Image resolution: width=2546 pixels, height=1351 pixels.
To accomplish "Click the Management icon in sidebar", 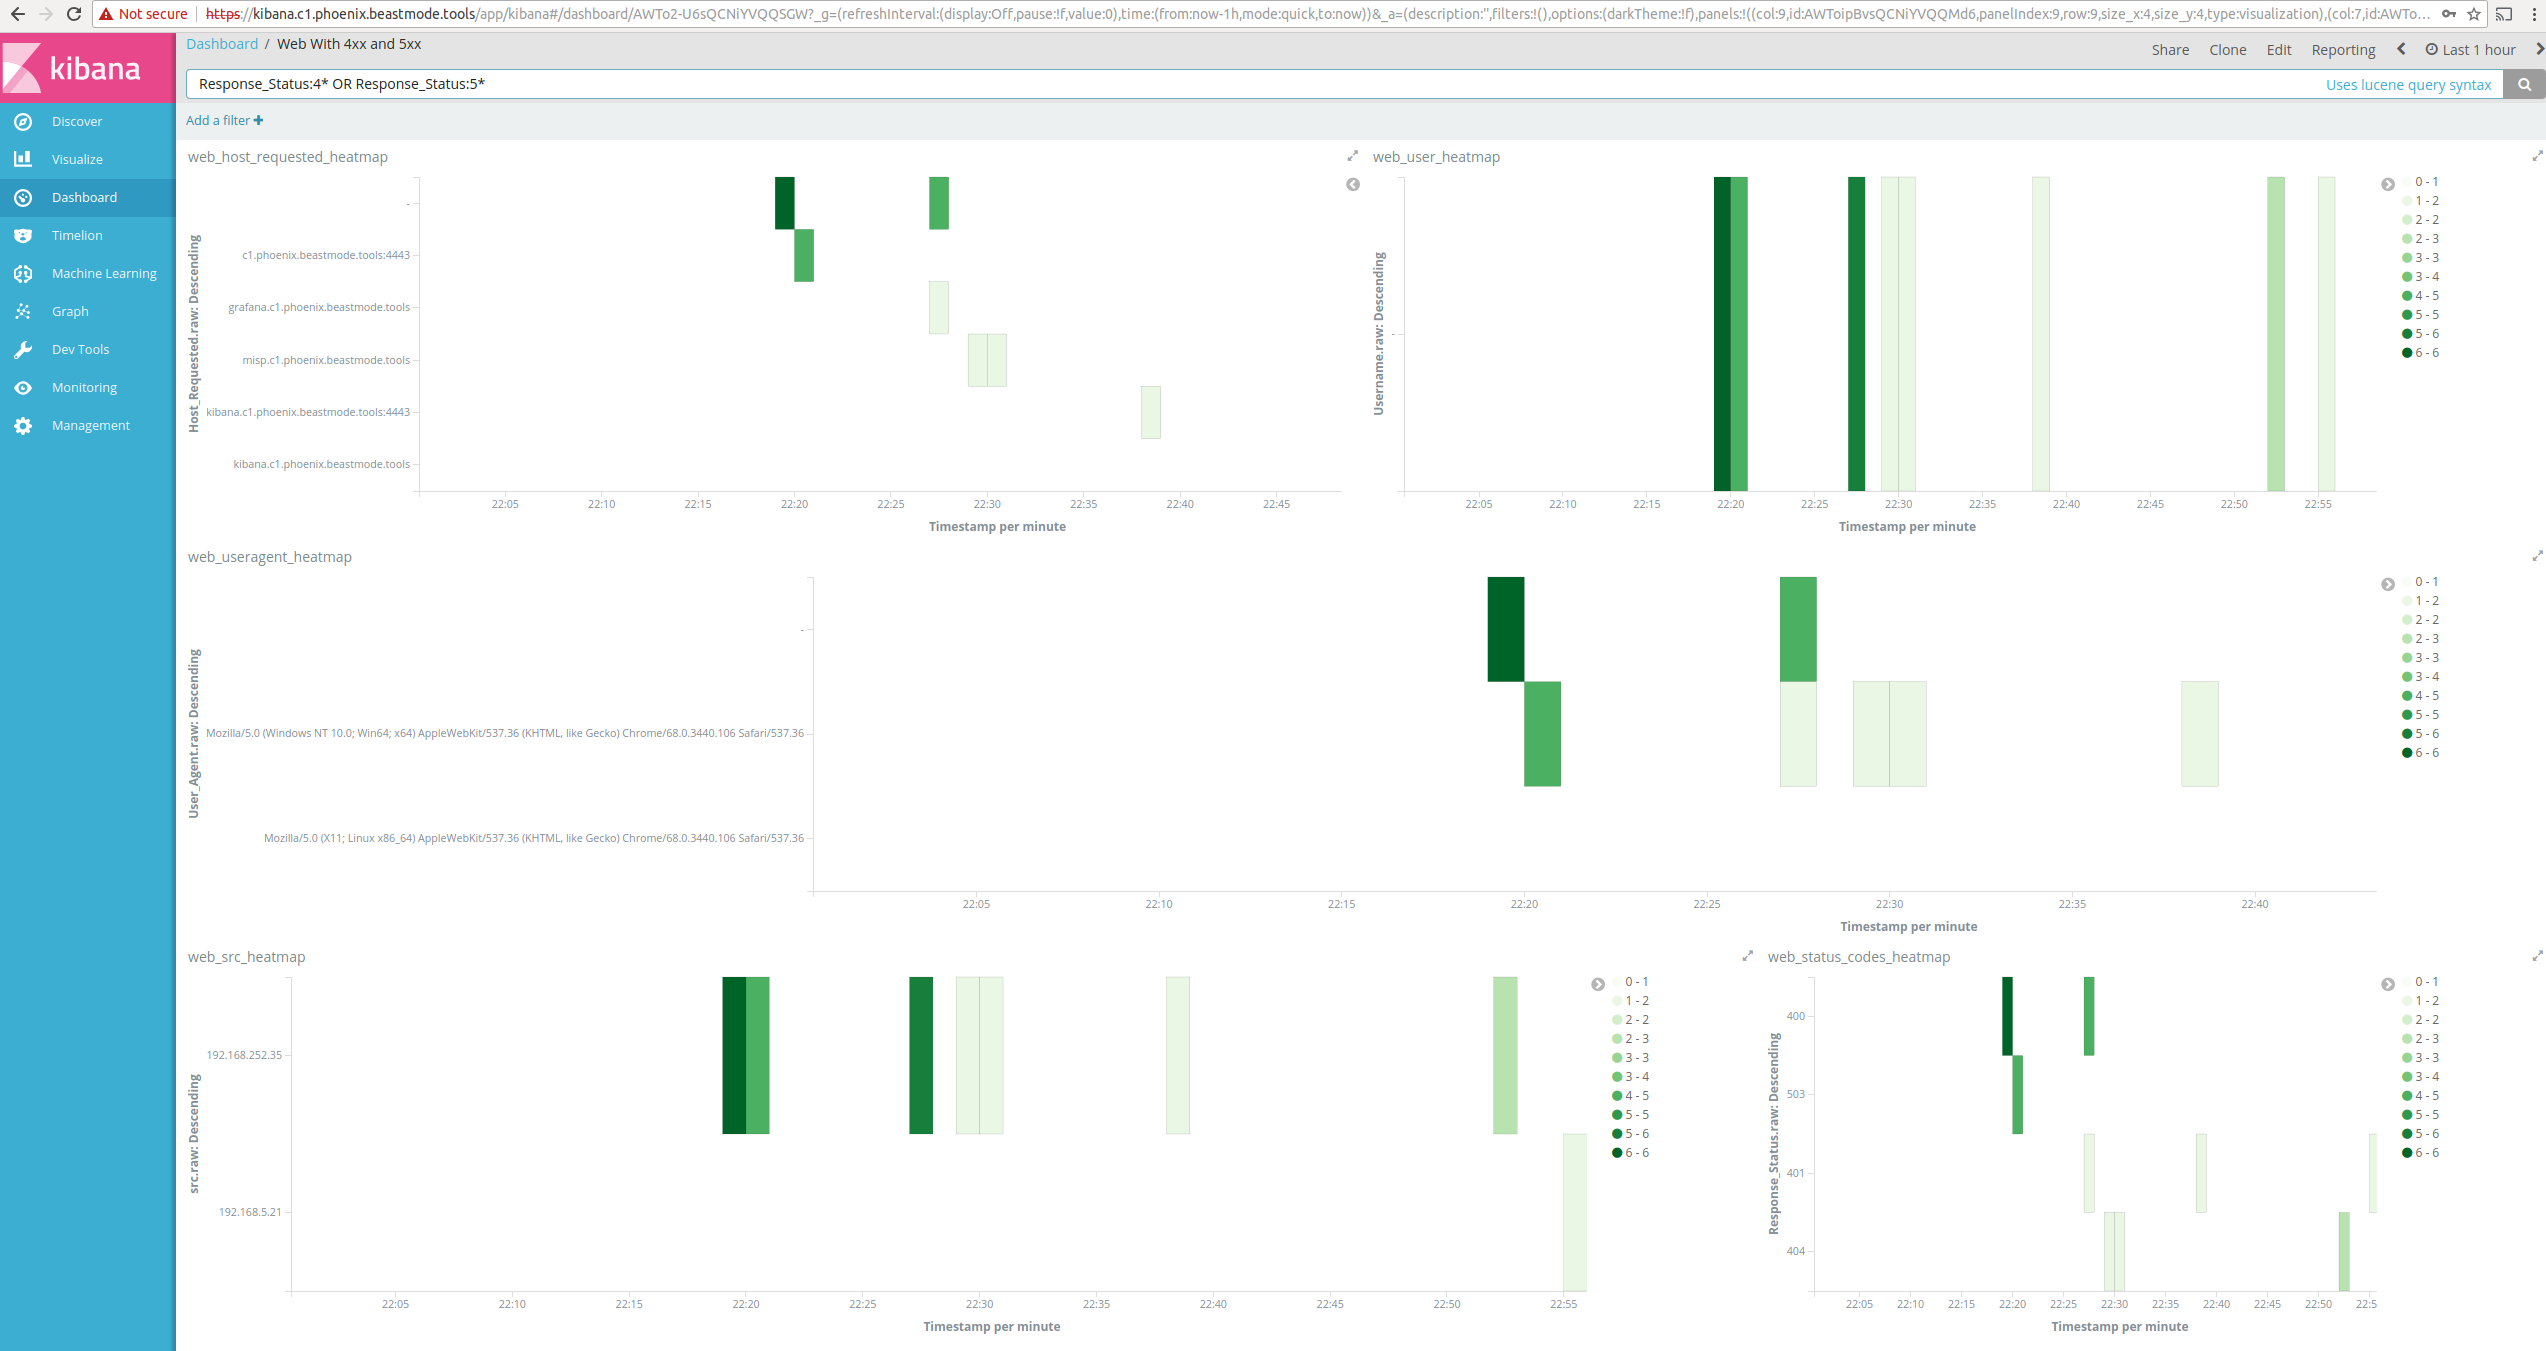I will coord(24,425).
